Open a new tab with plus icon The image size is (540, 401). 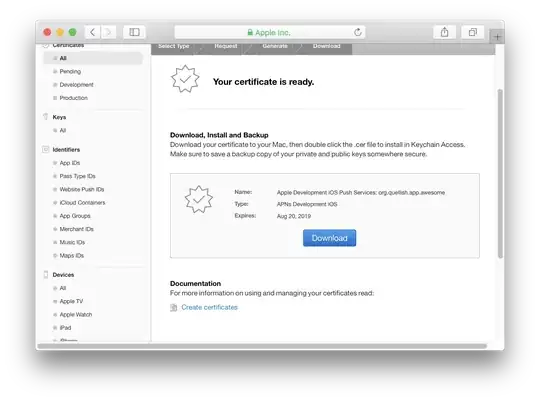point(497,37)
